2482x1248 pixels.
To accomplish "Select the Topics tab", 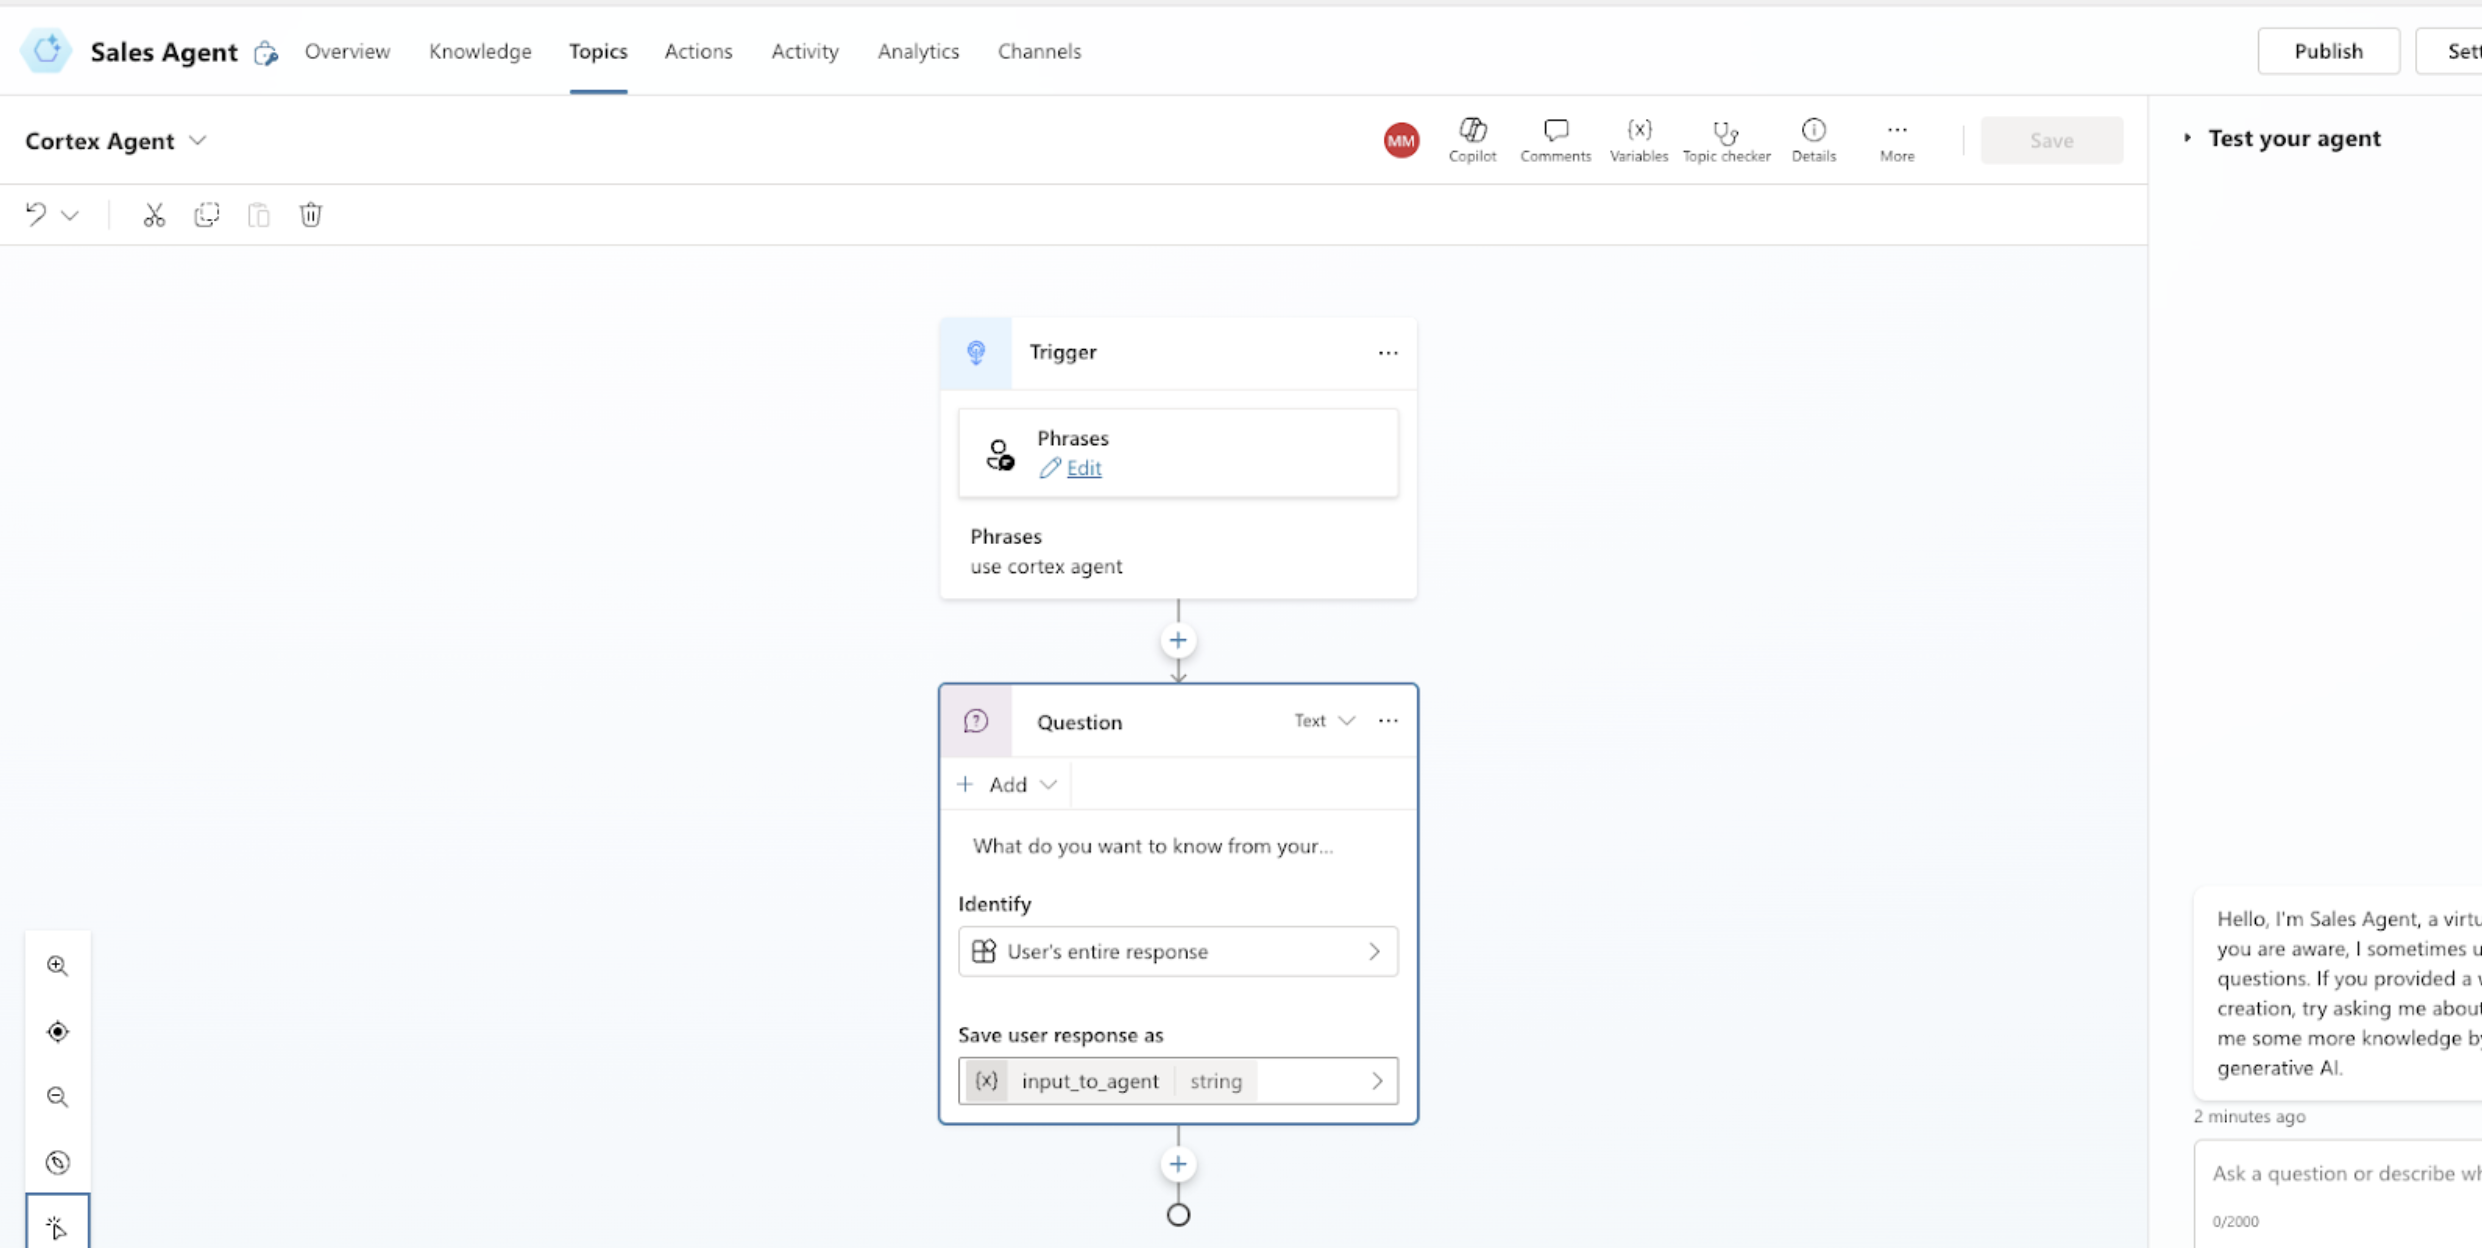I will pos(598,51).
